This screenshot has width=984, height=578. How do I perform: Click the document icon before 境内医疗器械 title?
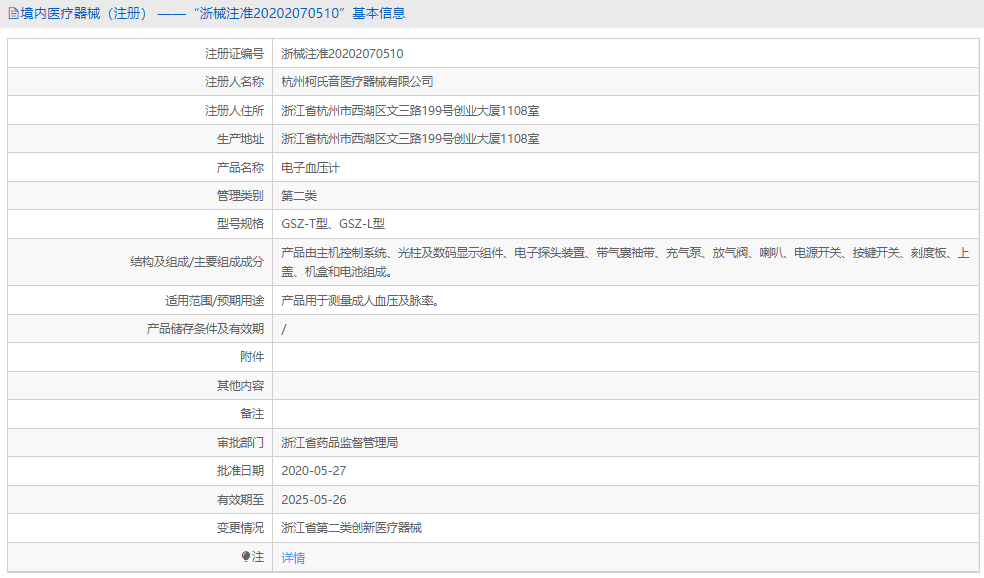click(x=13, y=13)
